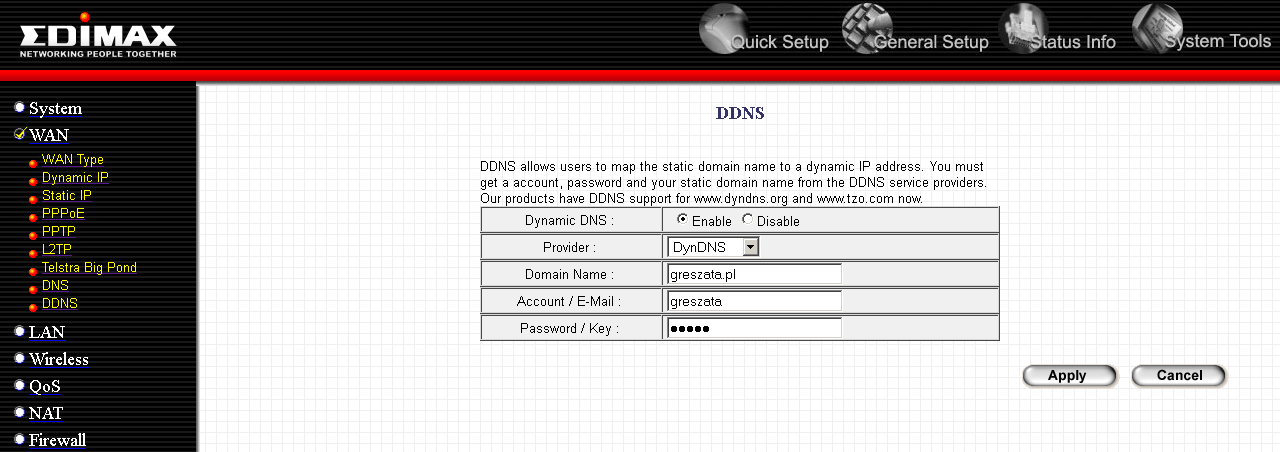Click the red bullet next to Static IP
Viewport: 1280px width, 452px height.
pyautogui.click(x=33, y=199)
